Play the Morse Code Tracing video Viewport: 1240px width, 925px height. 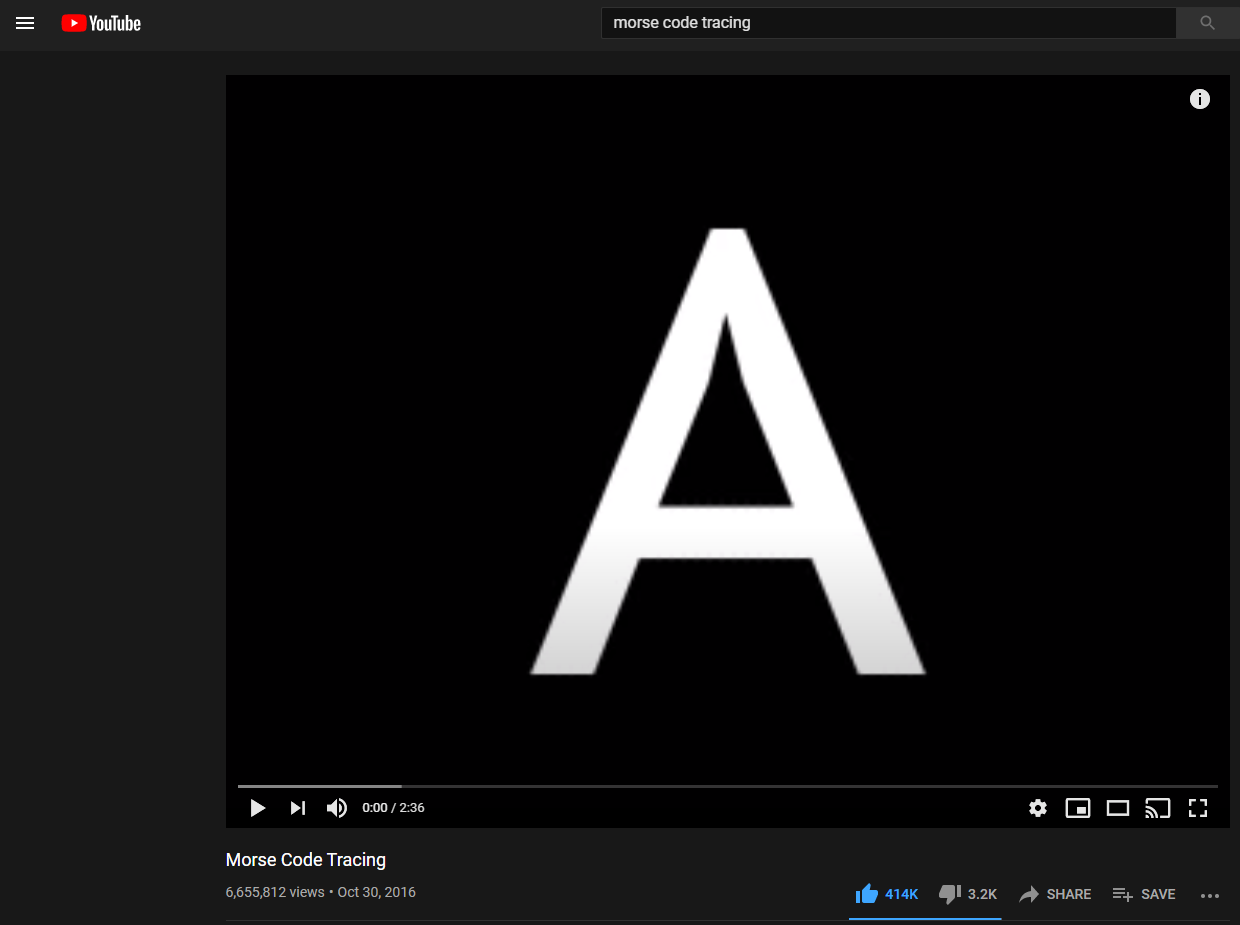tap(258, 808)
